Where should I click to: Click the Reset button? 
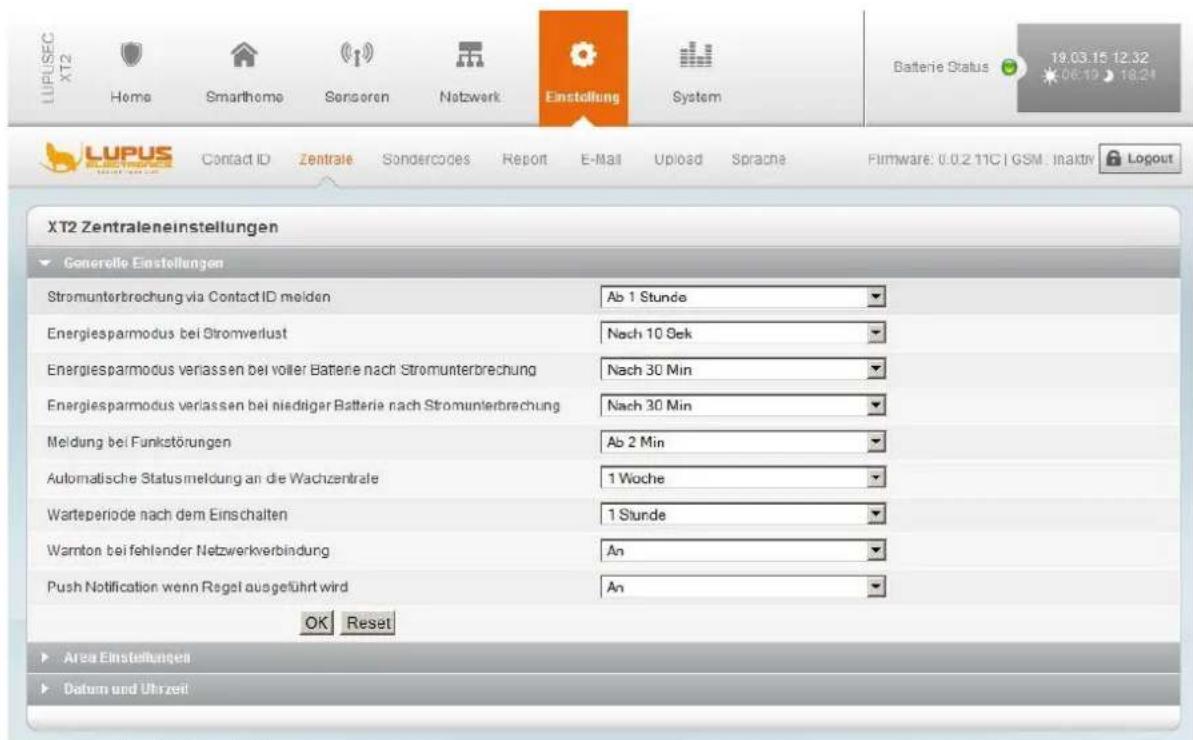pyautogui.click(x=368, y=623)
